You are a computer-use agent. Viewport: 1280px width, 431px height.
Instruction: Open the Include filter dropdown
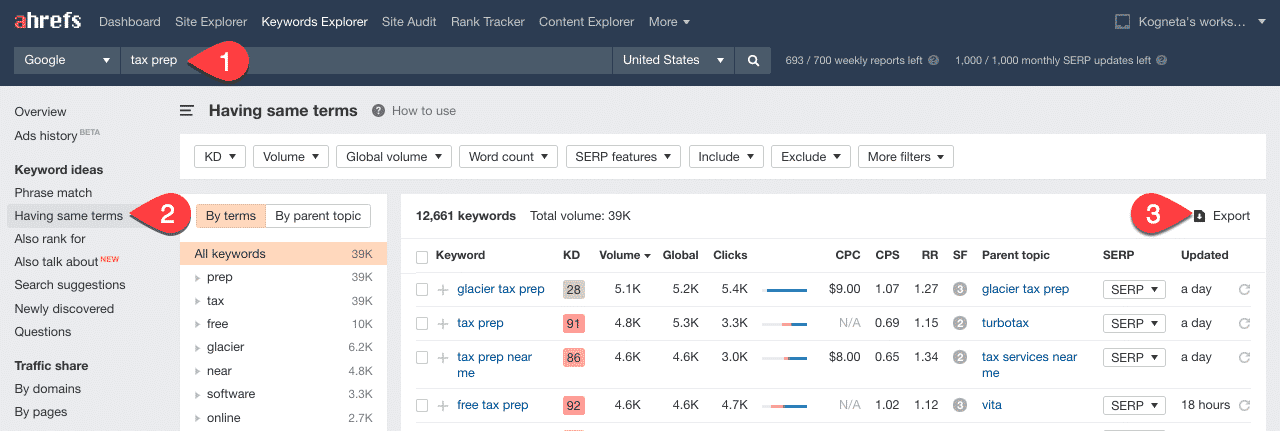726,157
